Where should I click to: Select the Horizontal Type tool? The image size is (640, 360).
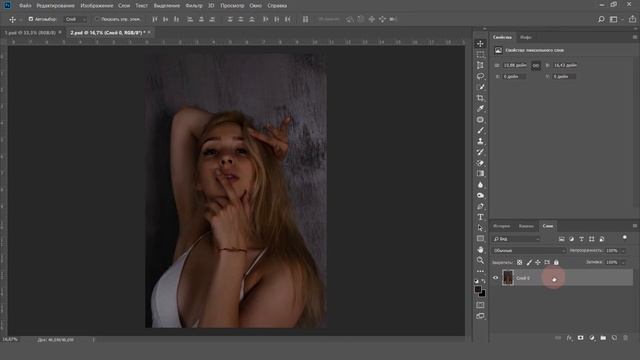(x=480, y=217)
